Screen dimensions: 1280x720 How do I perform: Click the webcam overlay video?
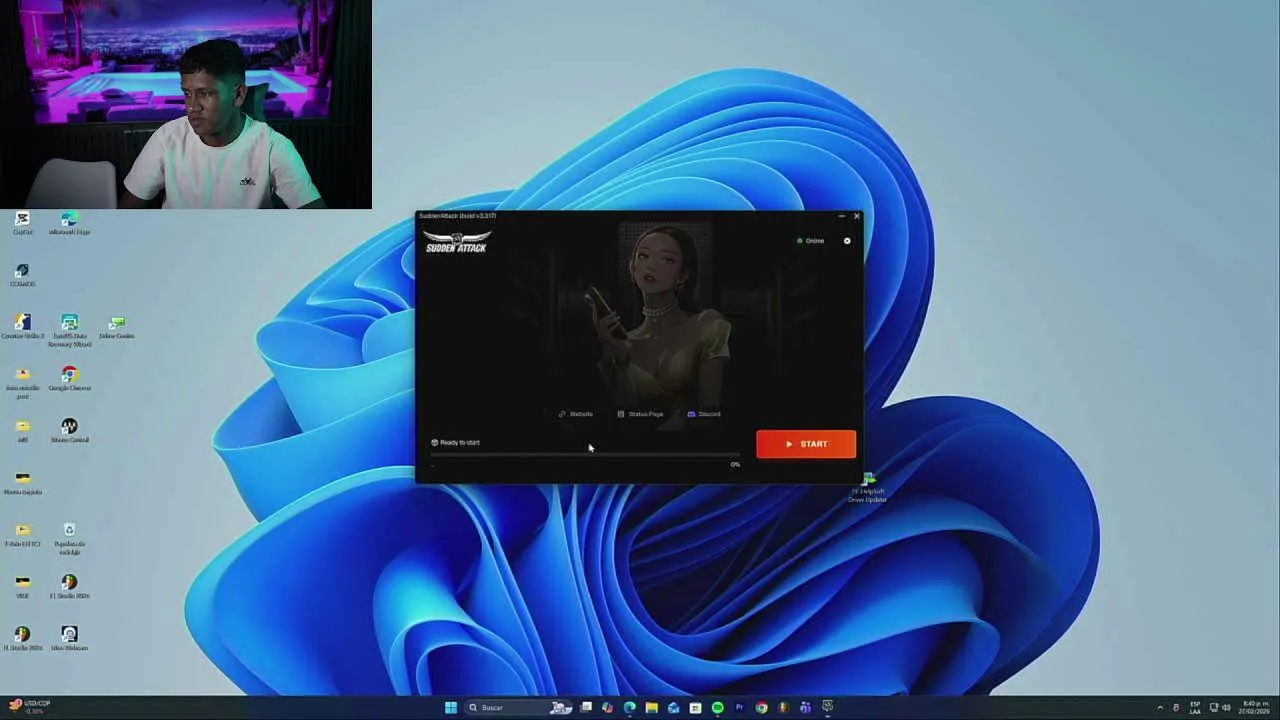tap(186, 104)
